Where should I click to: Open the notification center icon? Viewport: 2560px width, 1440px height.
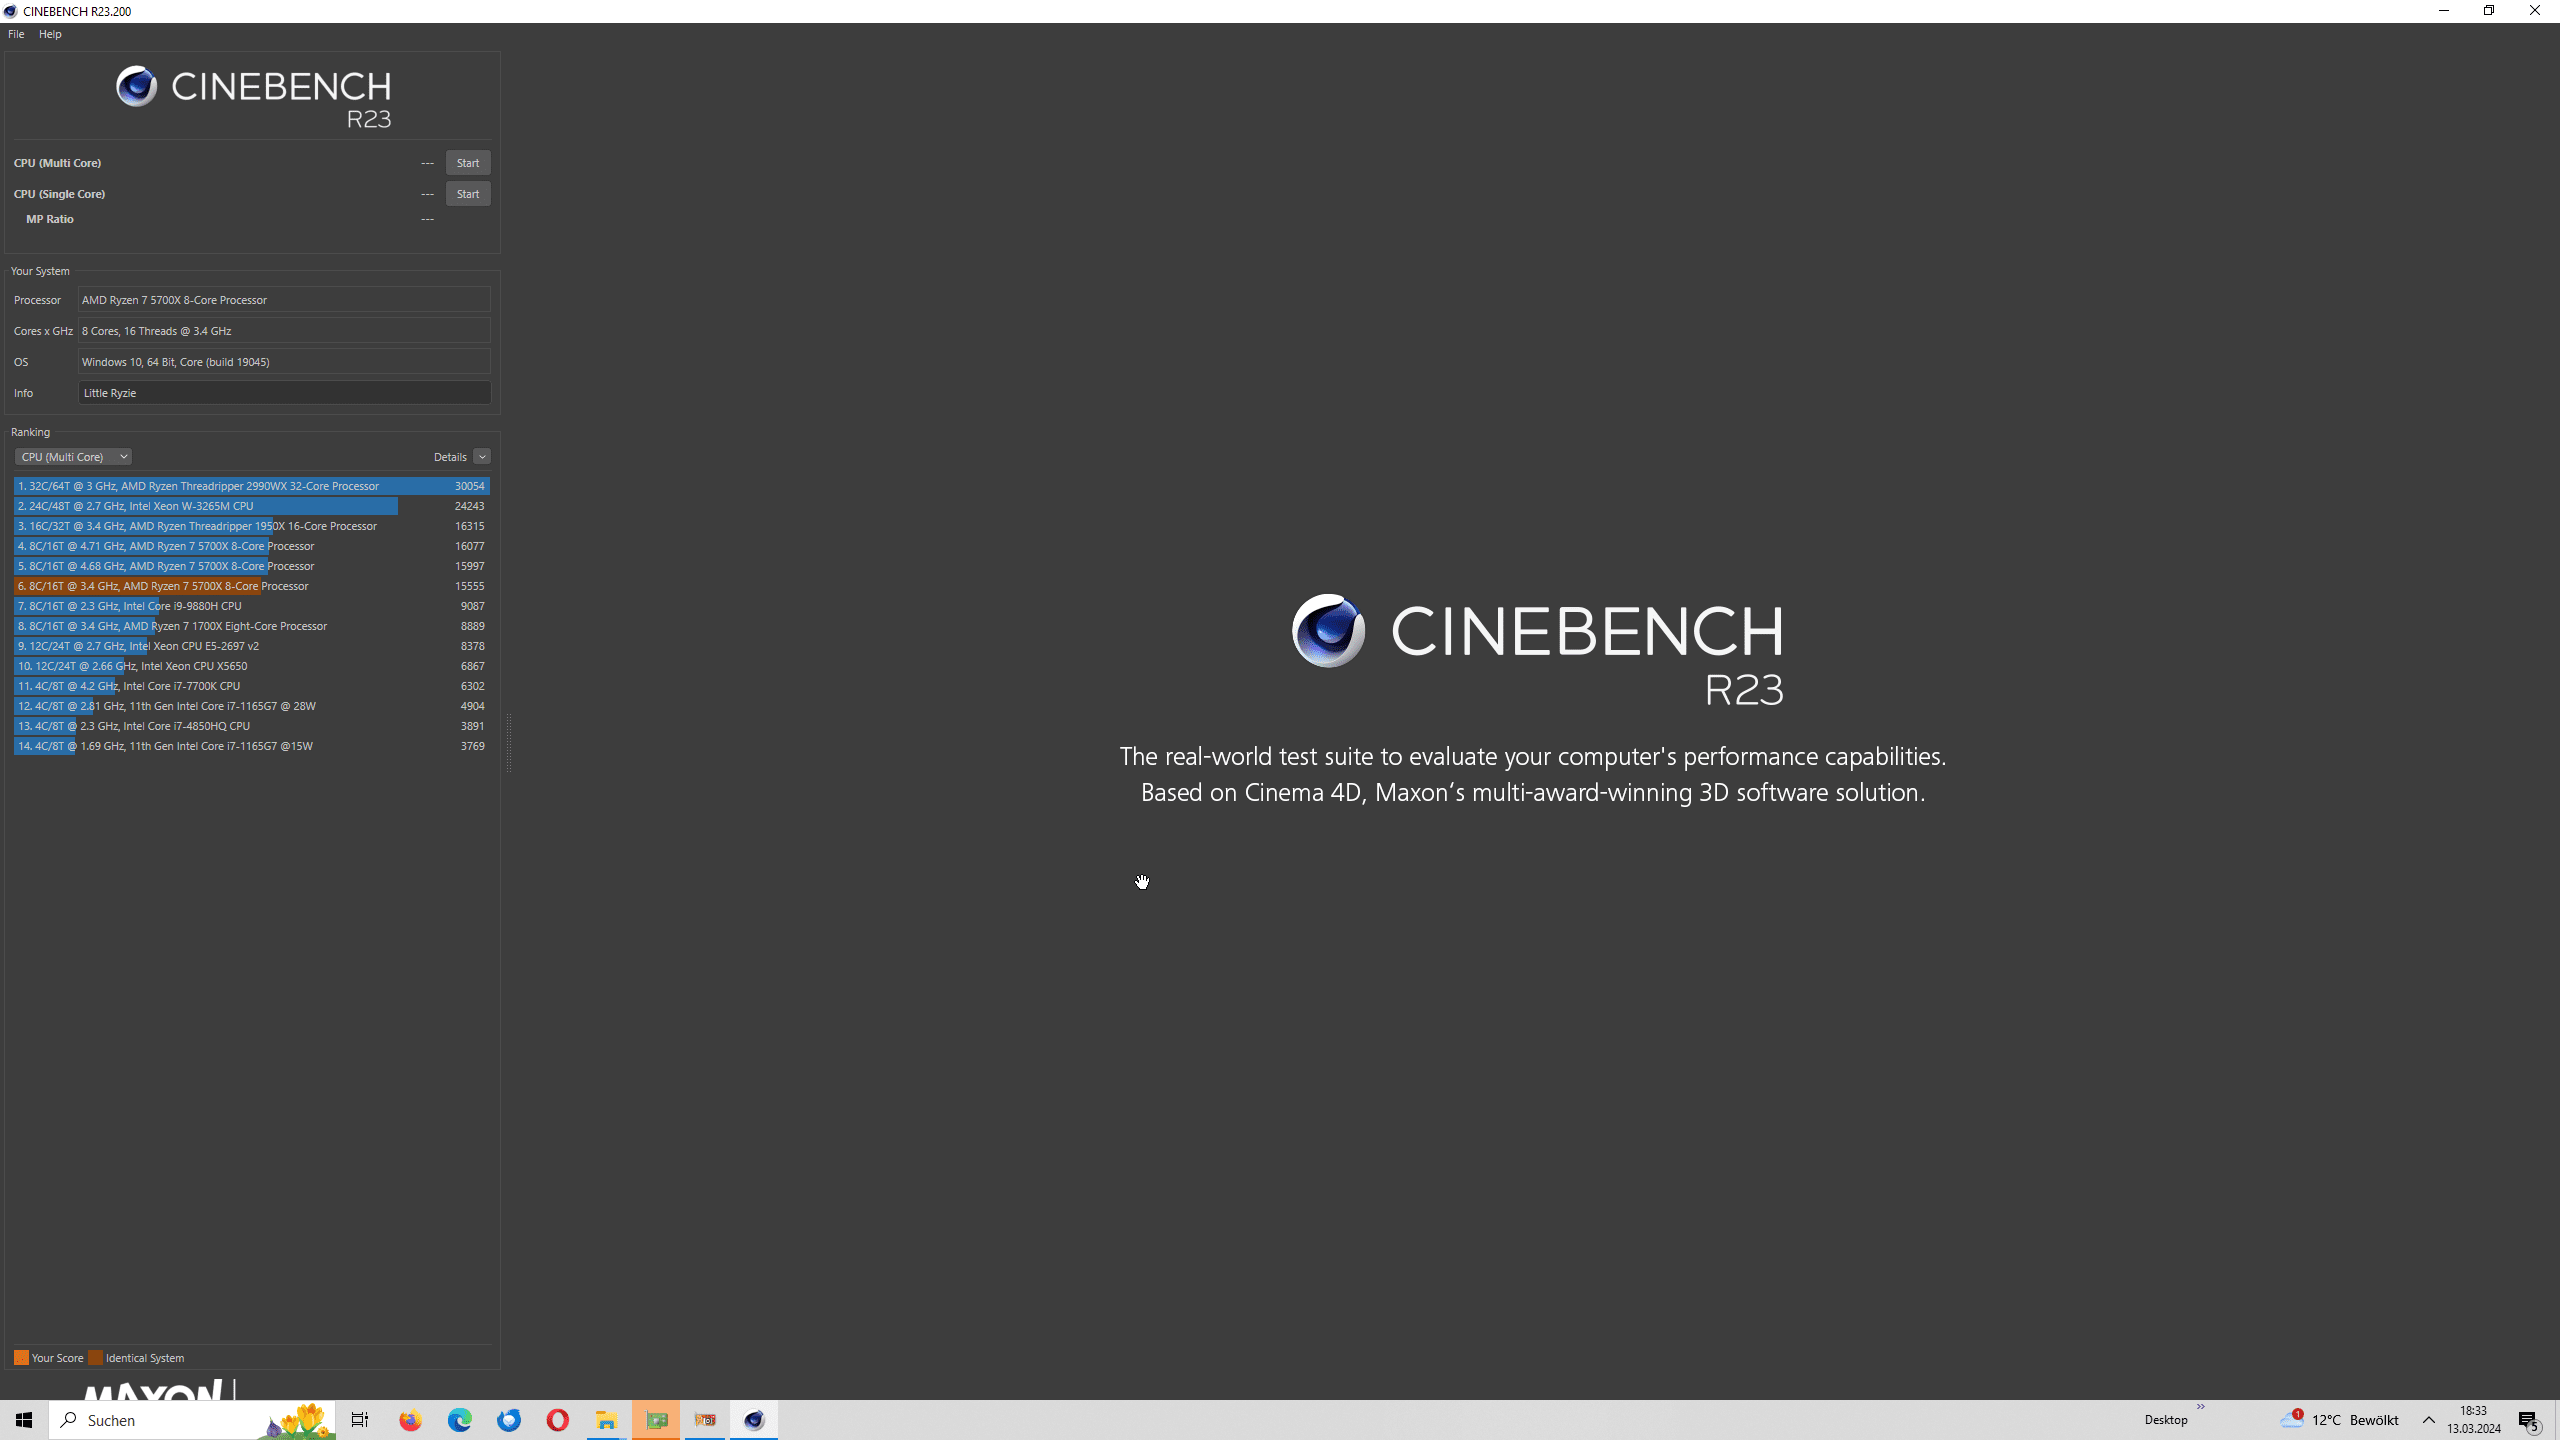click(x=2529, y=1420)
